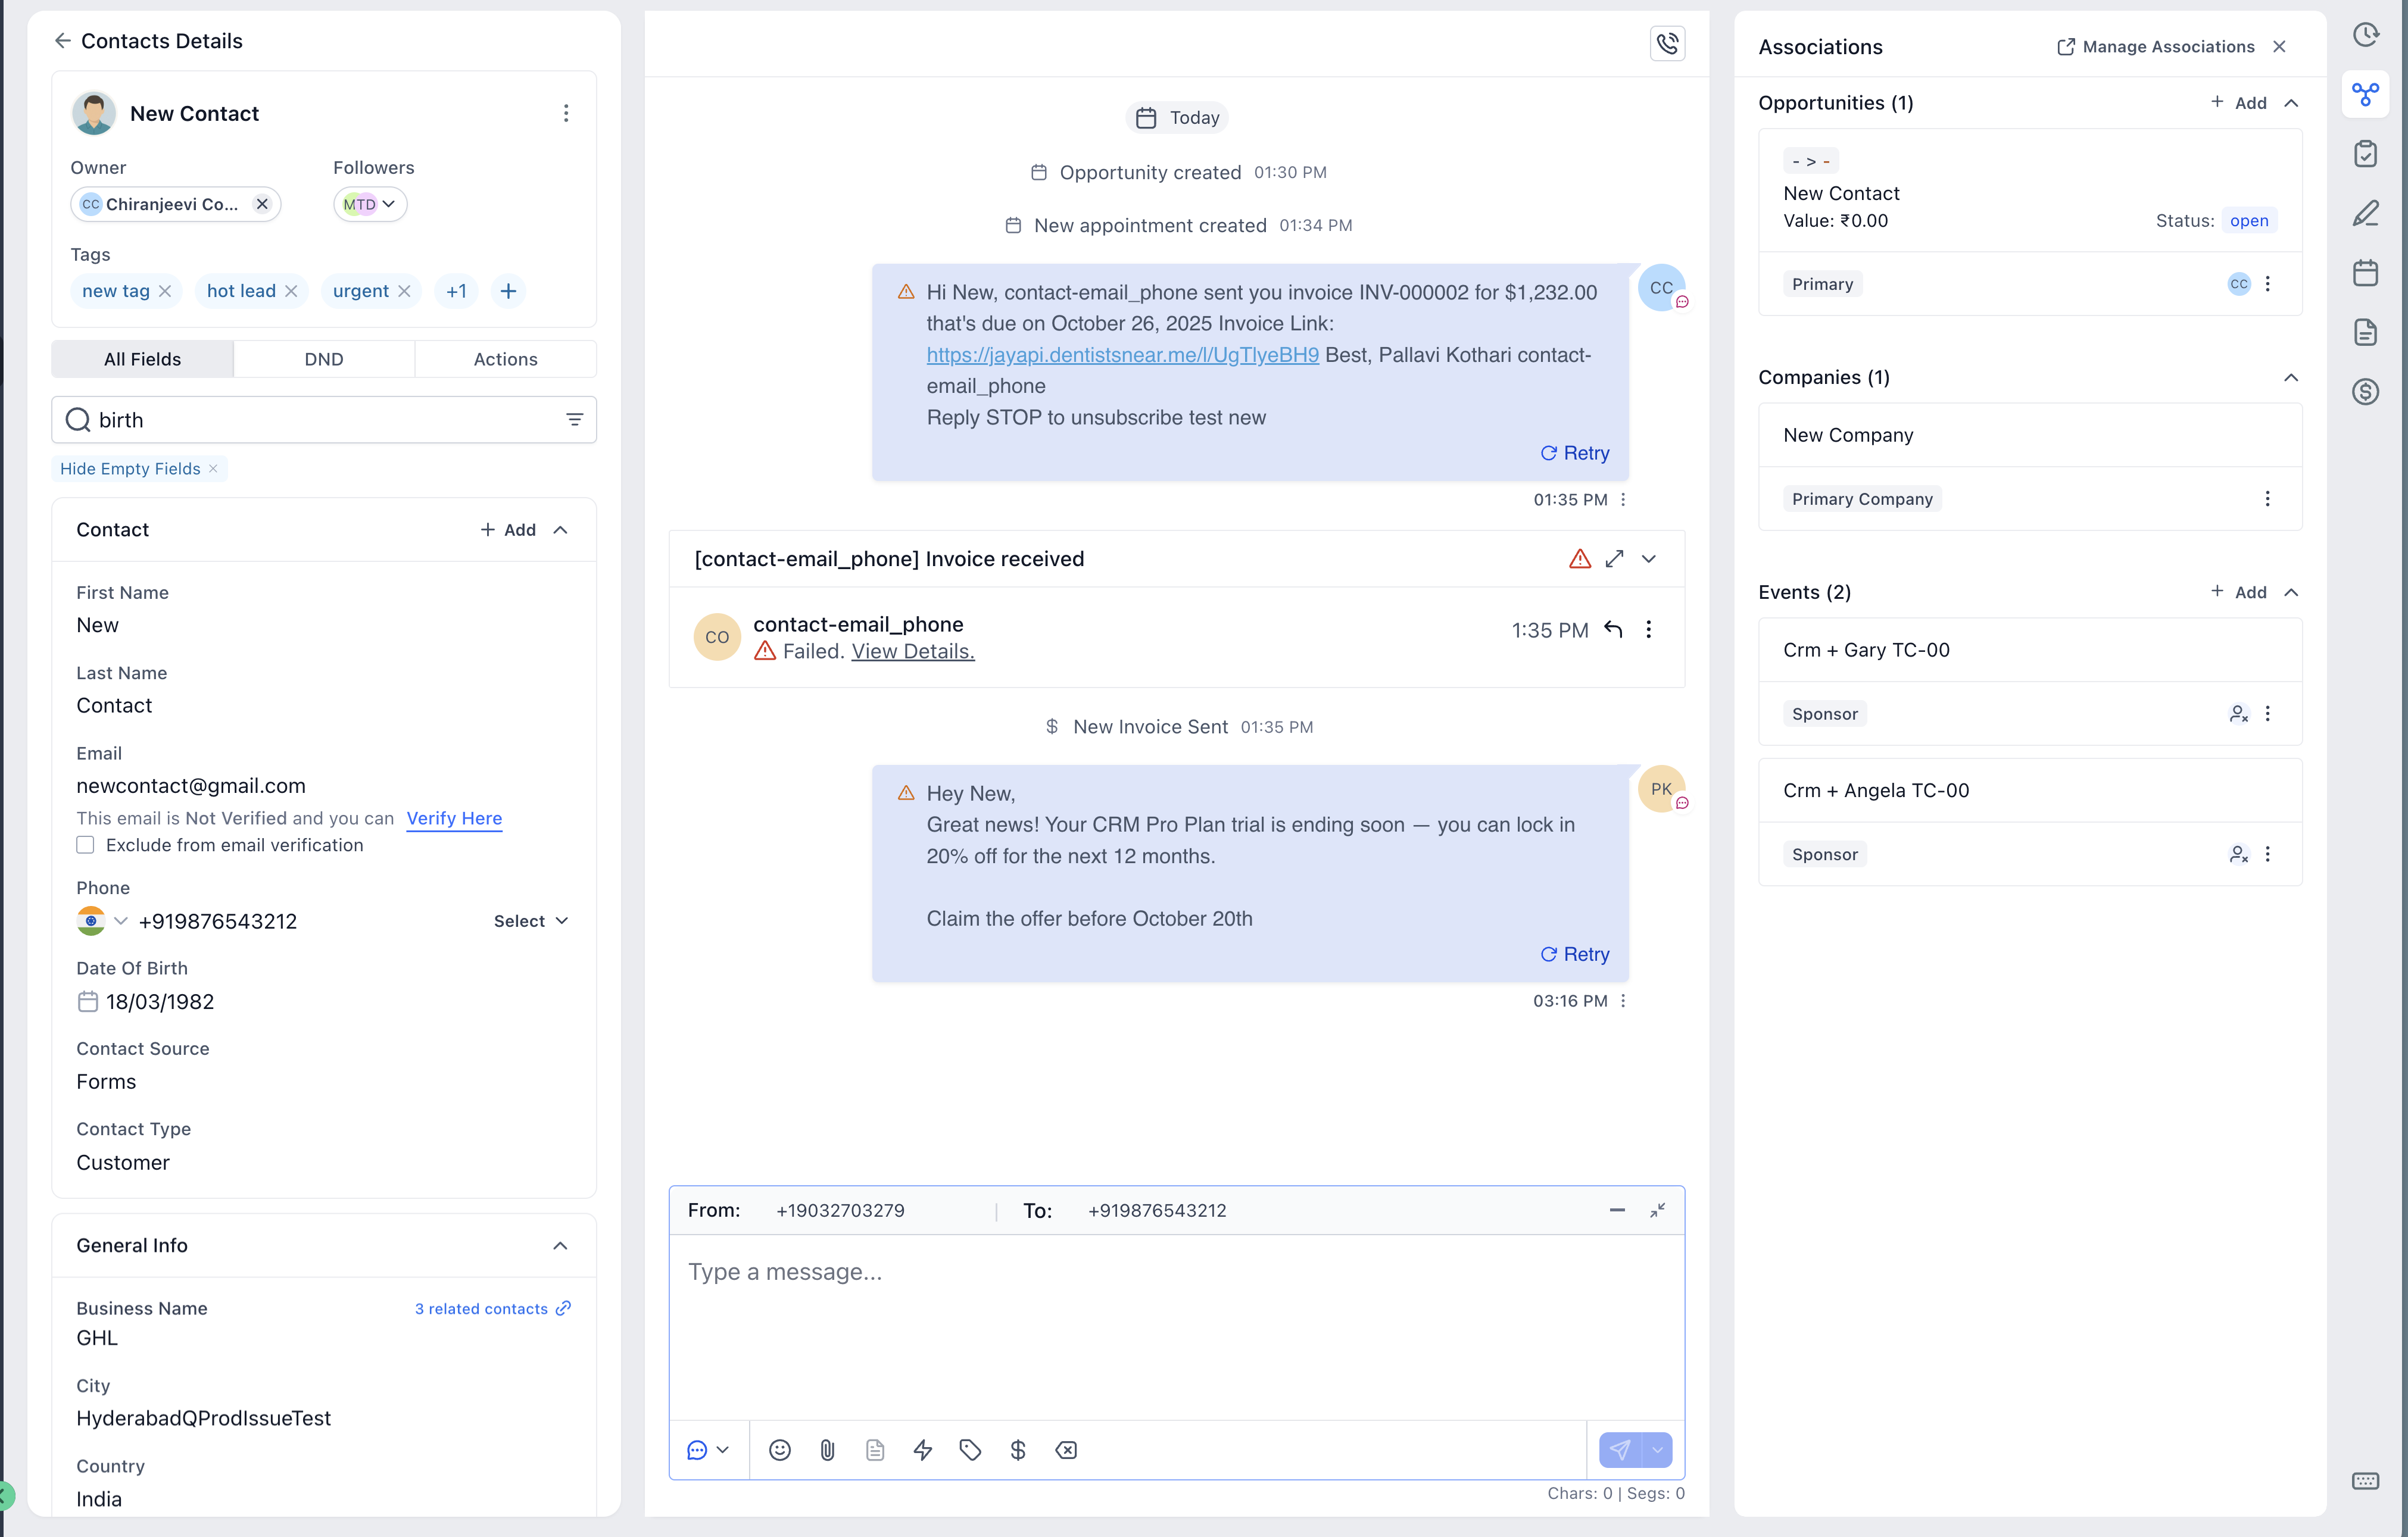The image size is (2408, 1537).
Task: Switch to the Actions tab
Action: coord(505,359)
